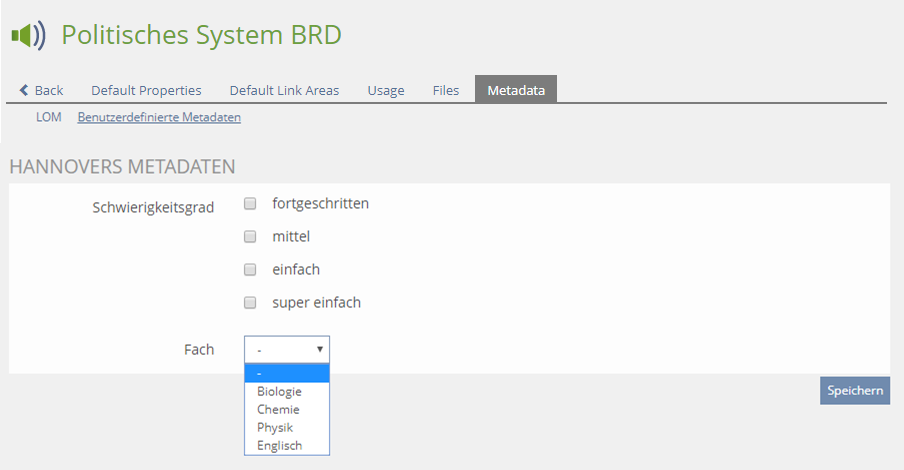904x470 pixels.
Task: Toggle the super einfach checkbox
Action: coord(250,303)
